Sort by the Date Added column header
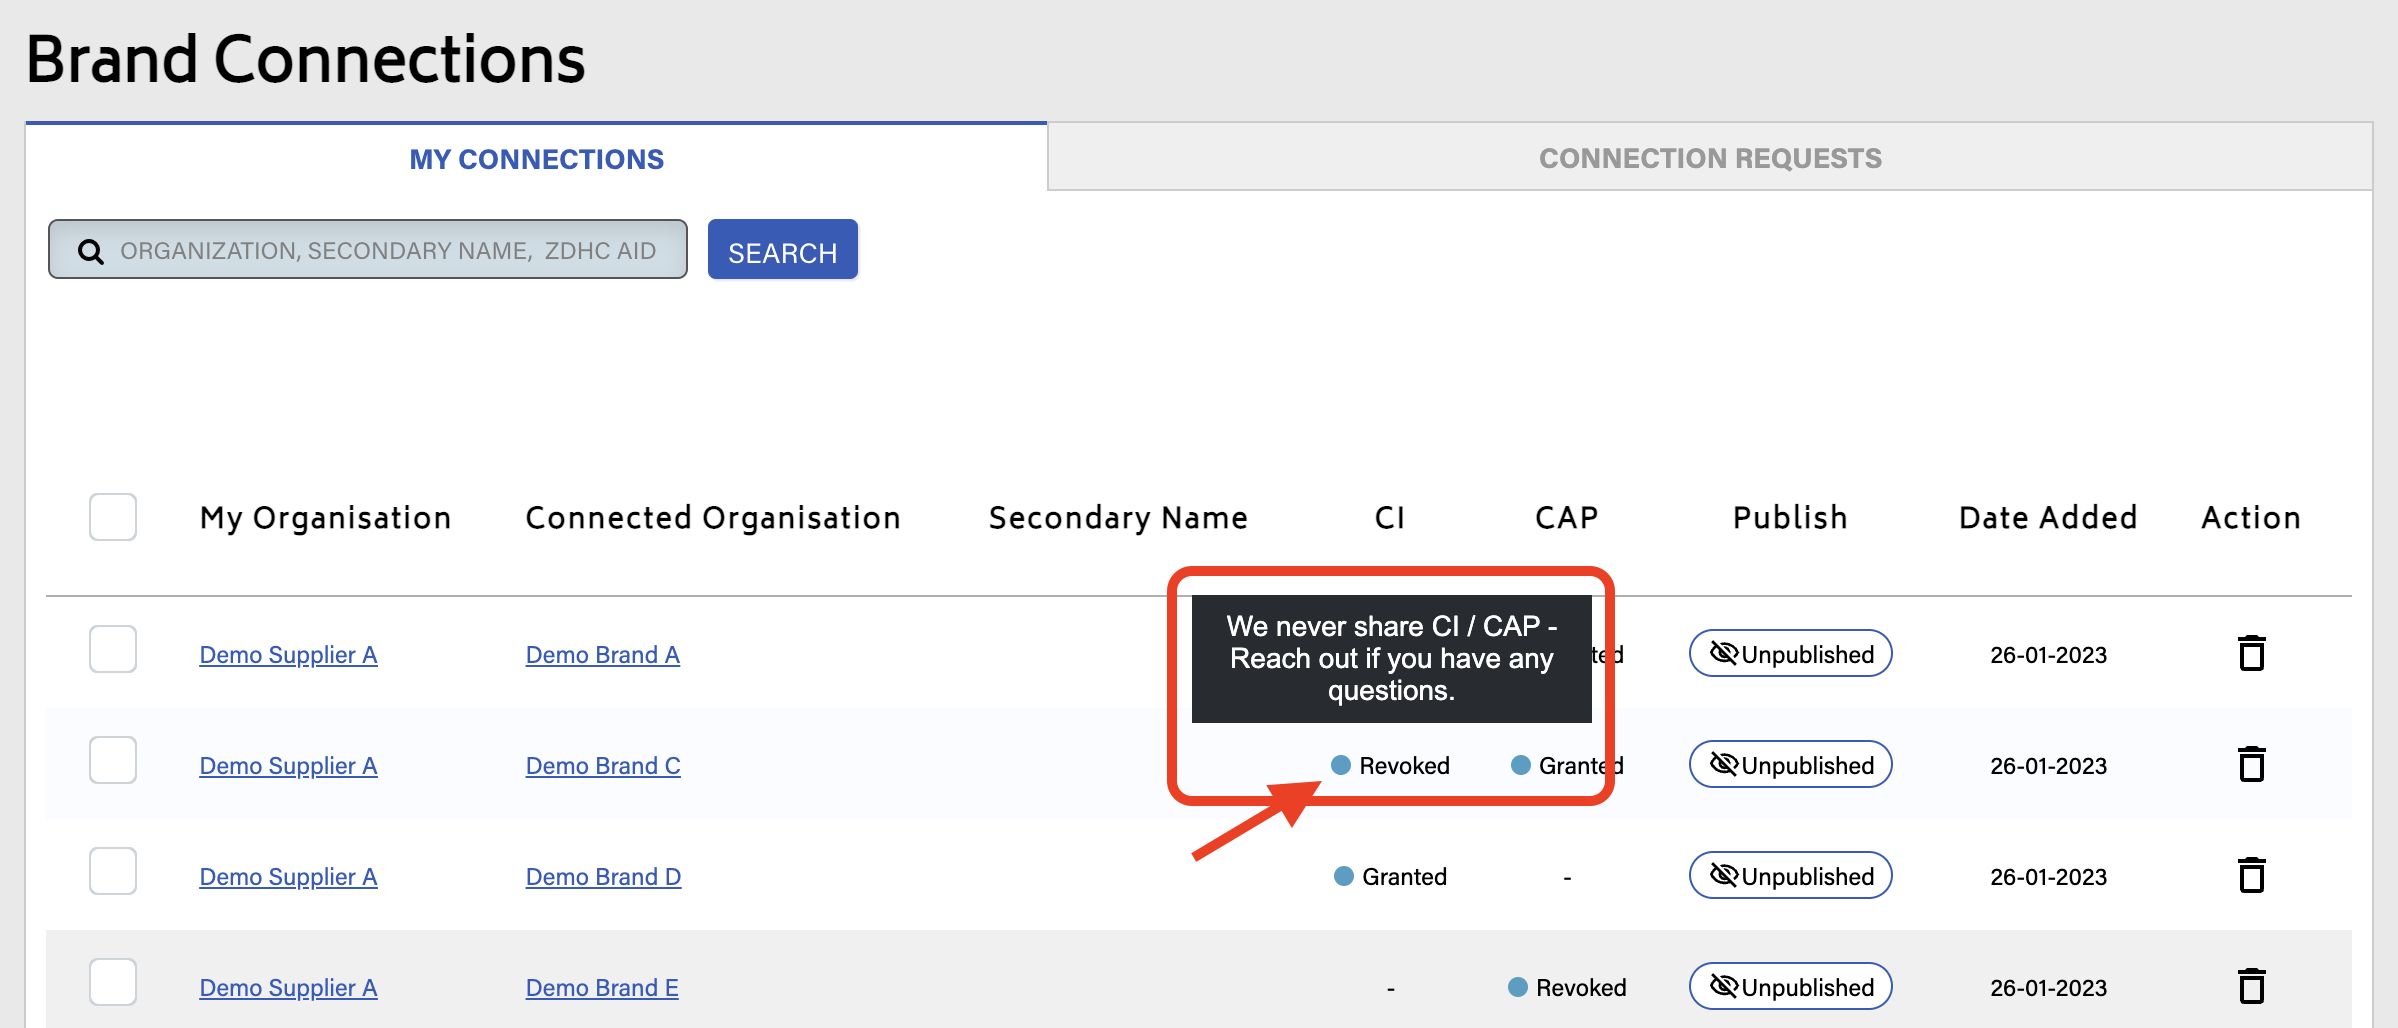This screenshot has width=2398, height=1028. coord(2047,518)
